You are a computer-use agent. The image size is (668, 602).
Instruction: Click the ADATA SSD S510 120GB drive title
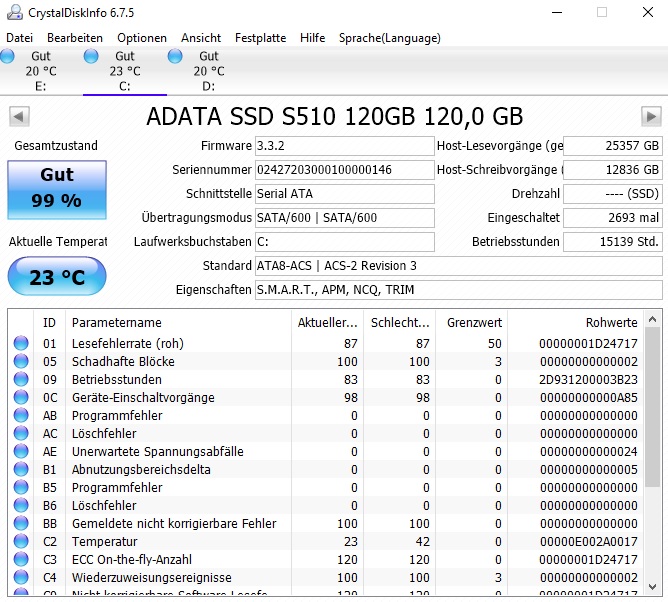[x=335, y=116]
